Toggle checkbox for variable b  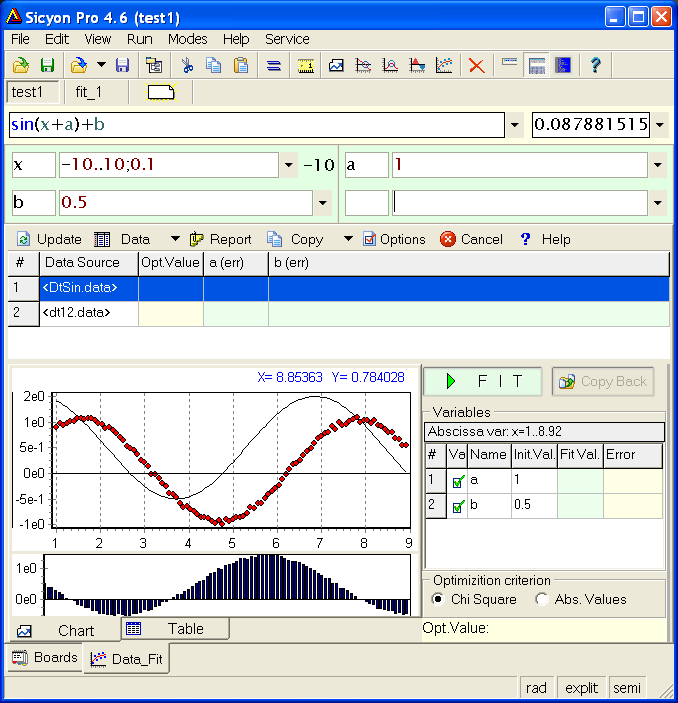(458, 506)
